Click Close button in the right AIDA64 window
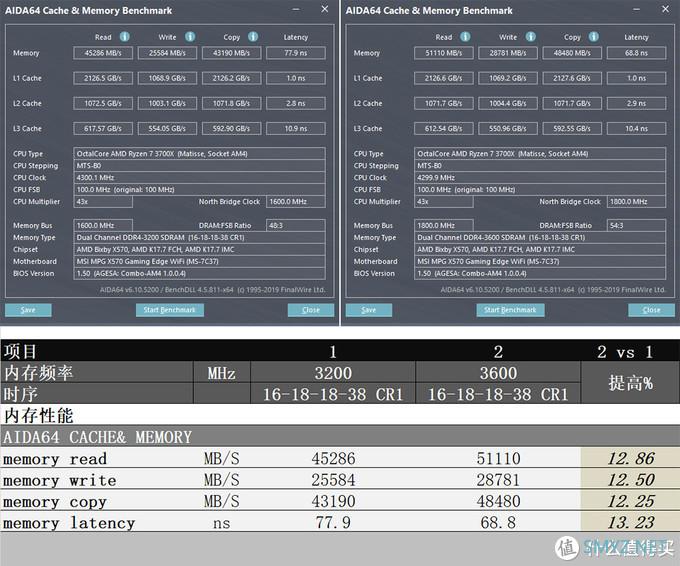The height and width of the screenshot is (566, 680). (651, 310)
